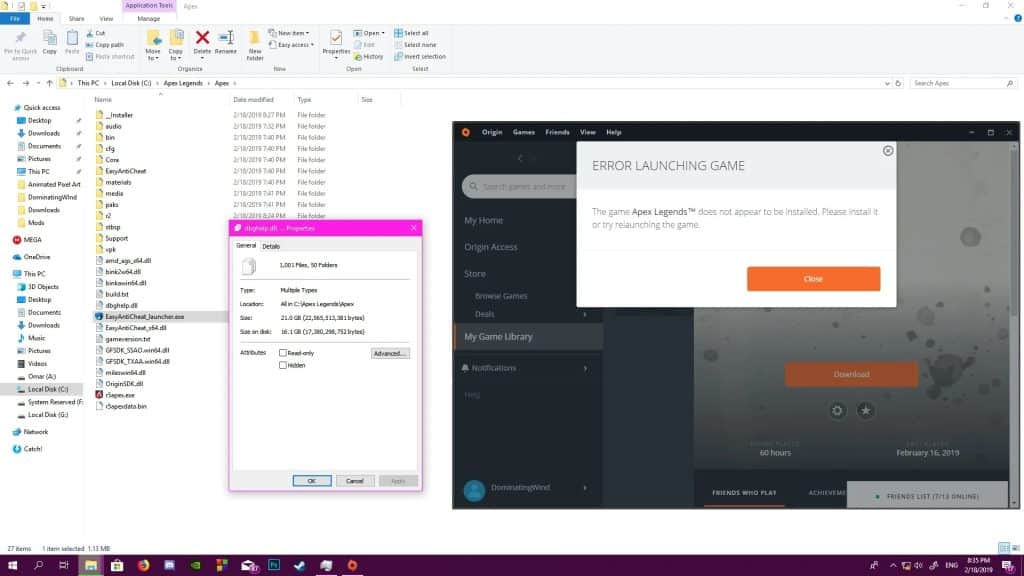This screenshot has width=1024, height=576.
Task: Toggle the Read-only attribute checkbox
Action: 283,353
